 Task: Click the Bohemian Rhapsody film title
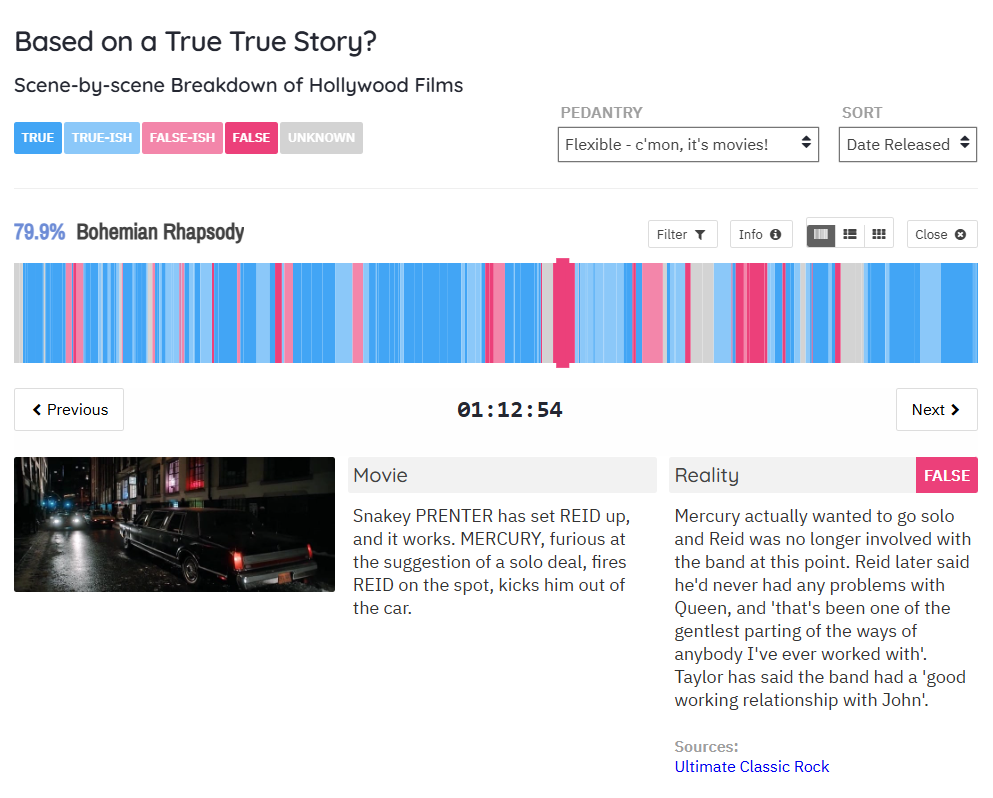coord(160,232)
